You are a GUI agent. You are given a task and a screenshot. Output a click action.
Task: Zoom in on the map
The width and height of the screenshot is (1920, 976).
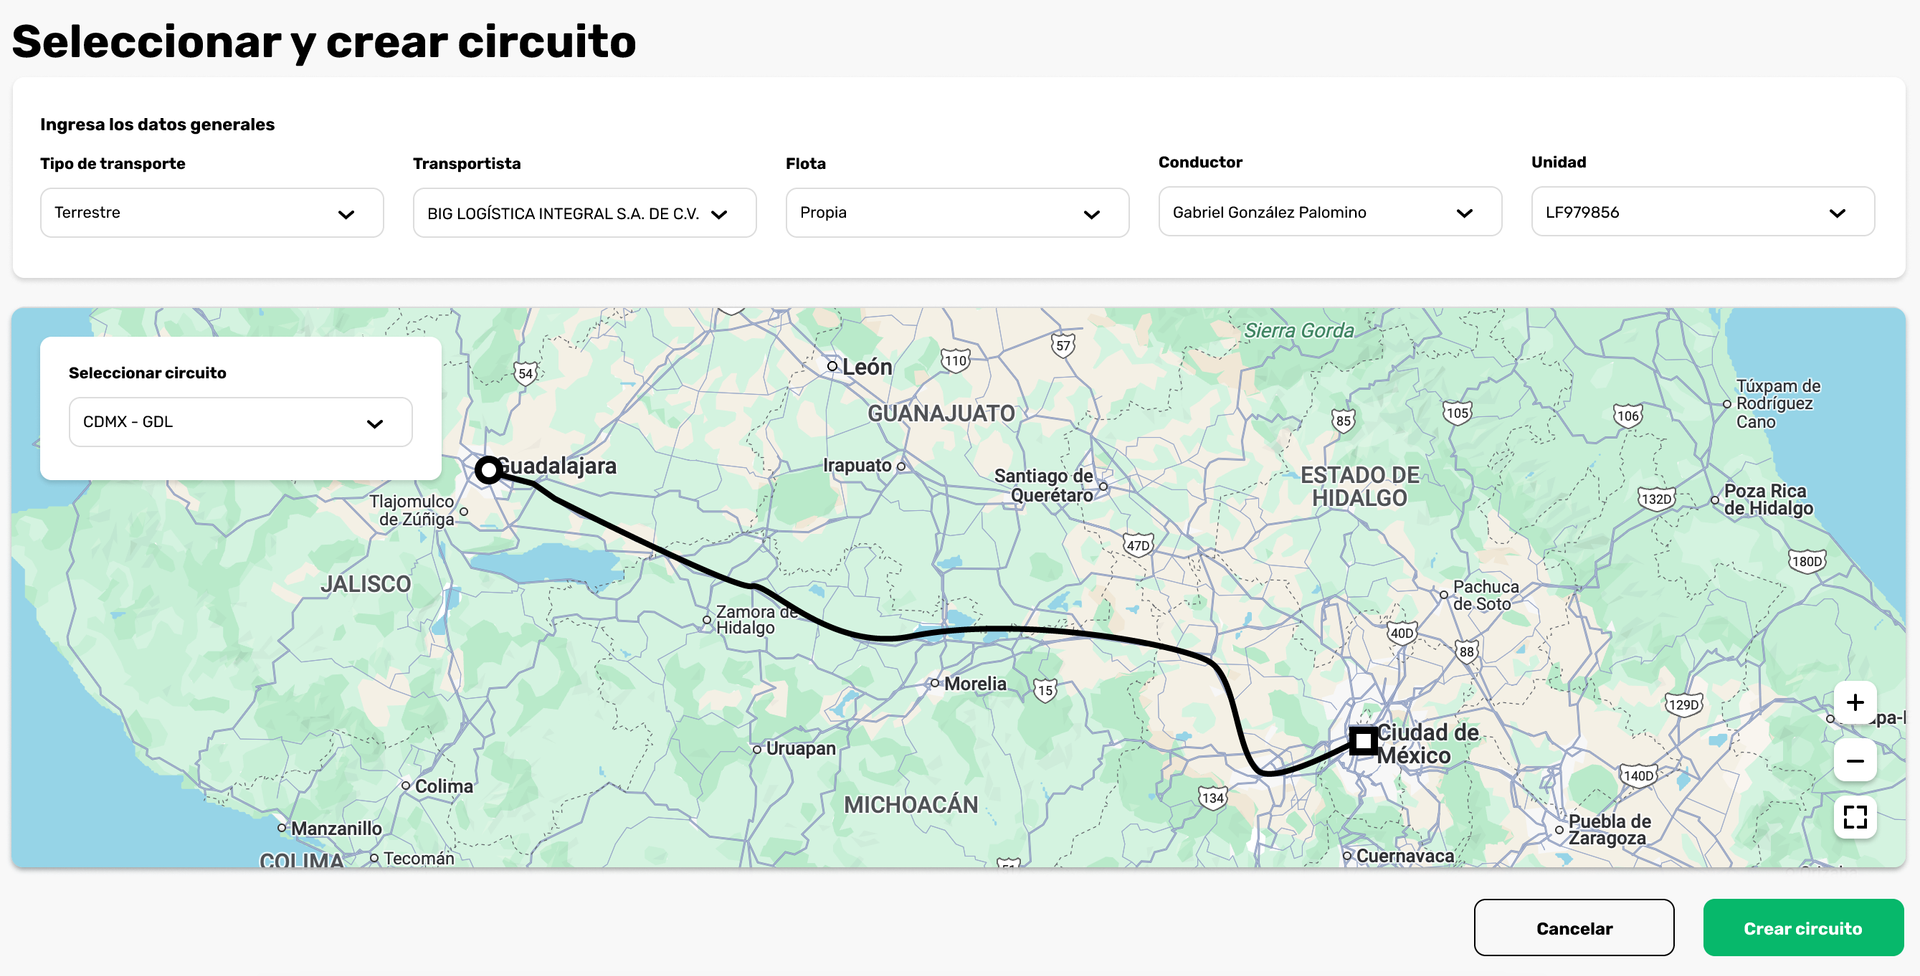(x=1855, y=703)
